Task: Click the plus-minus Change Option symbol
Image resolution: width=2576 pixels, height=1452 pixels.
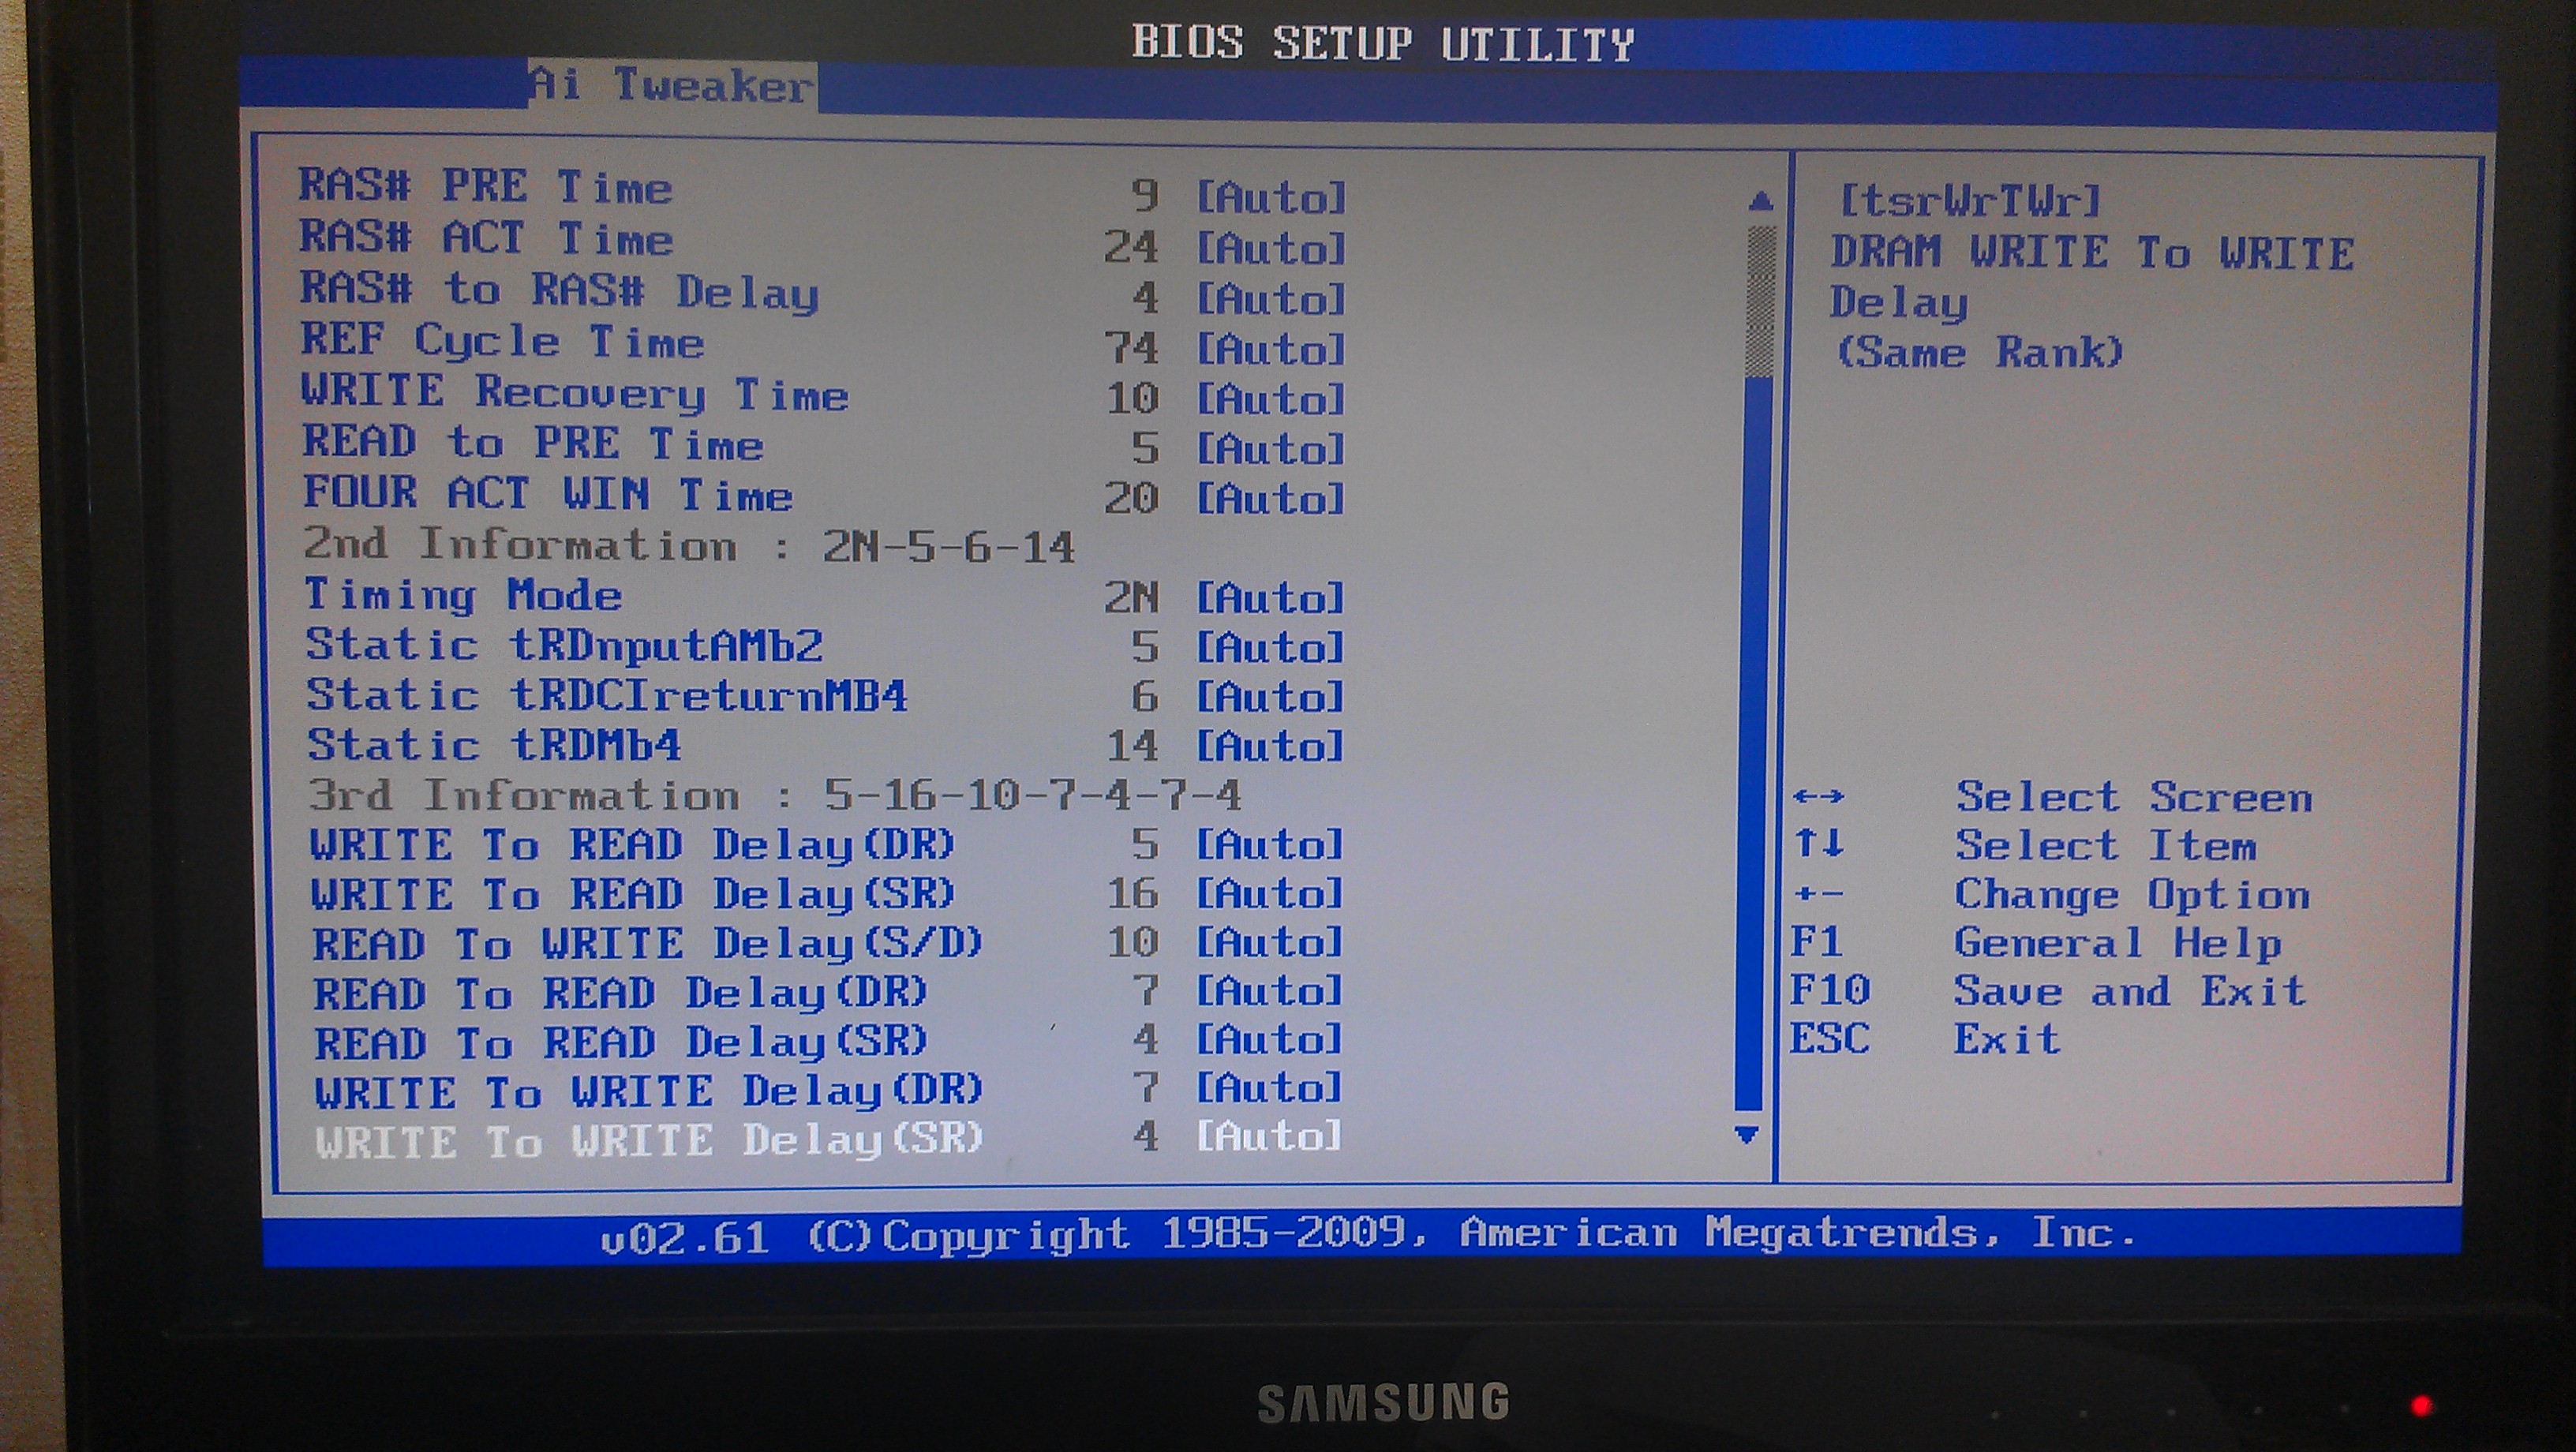Action: [x=1818, y=893]
